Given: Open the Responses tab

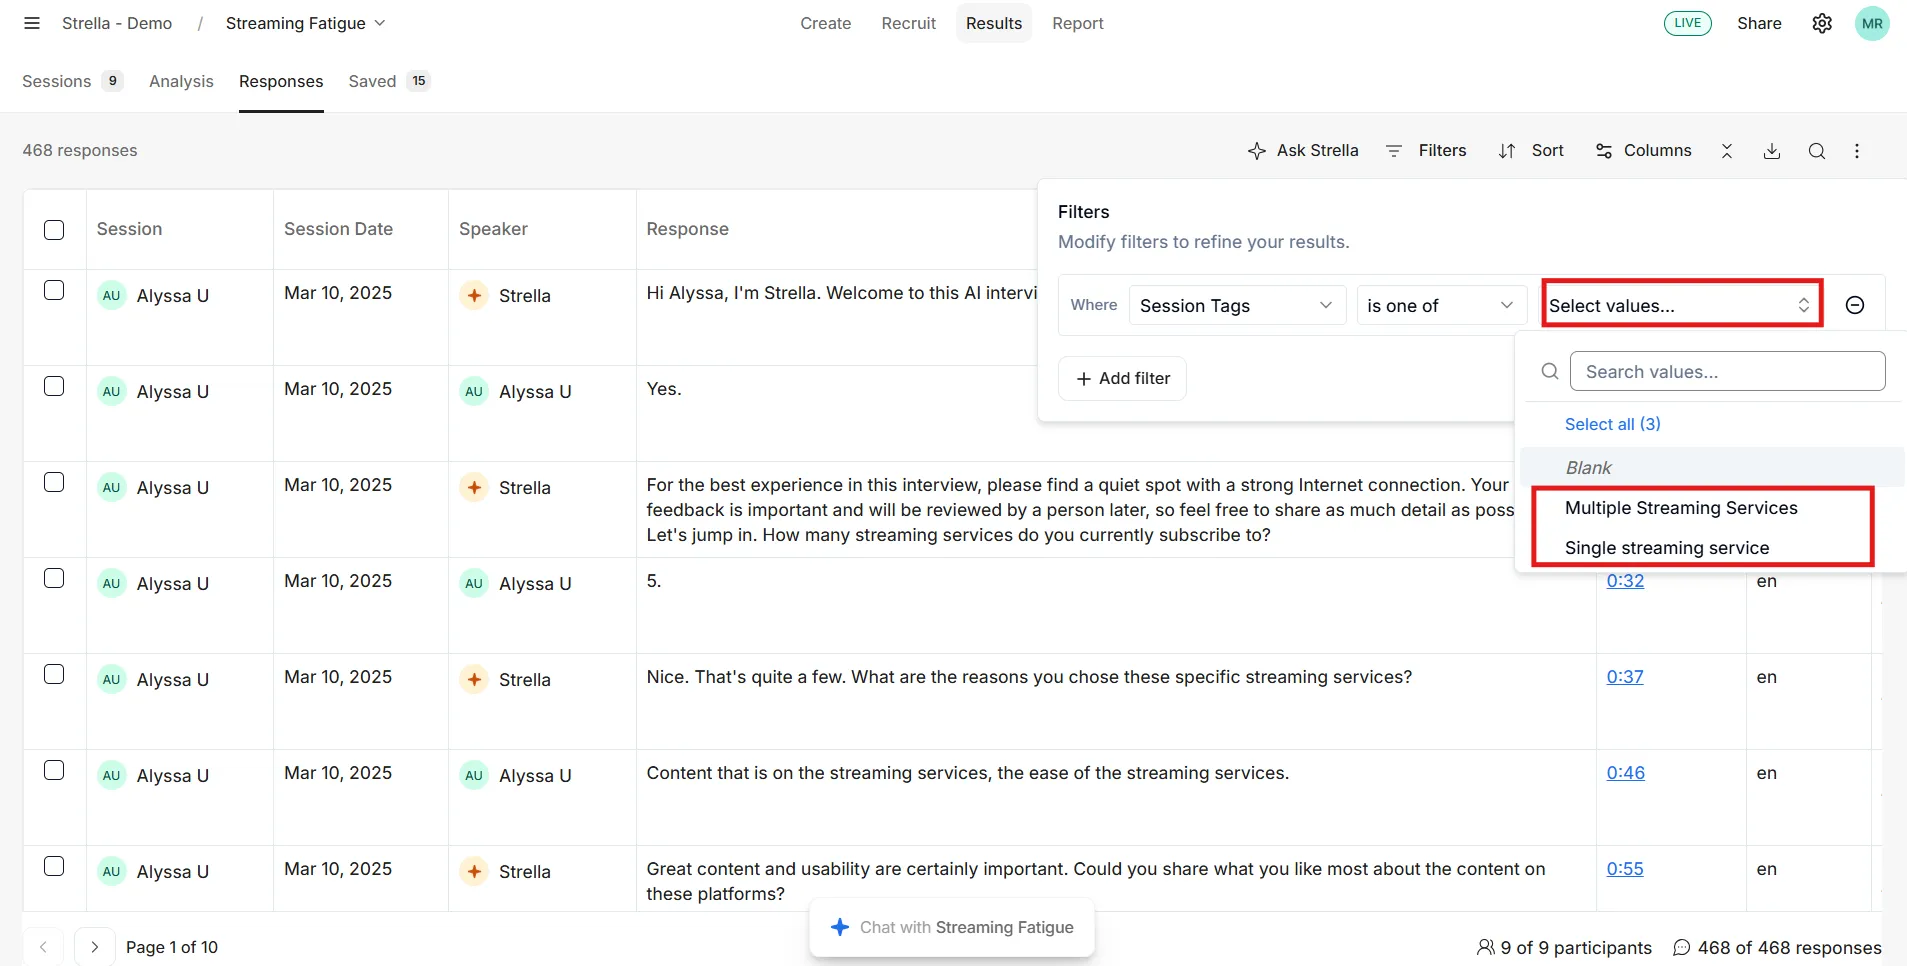Looking at the screenshot, I should coord(281,81).
